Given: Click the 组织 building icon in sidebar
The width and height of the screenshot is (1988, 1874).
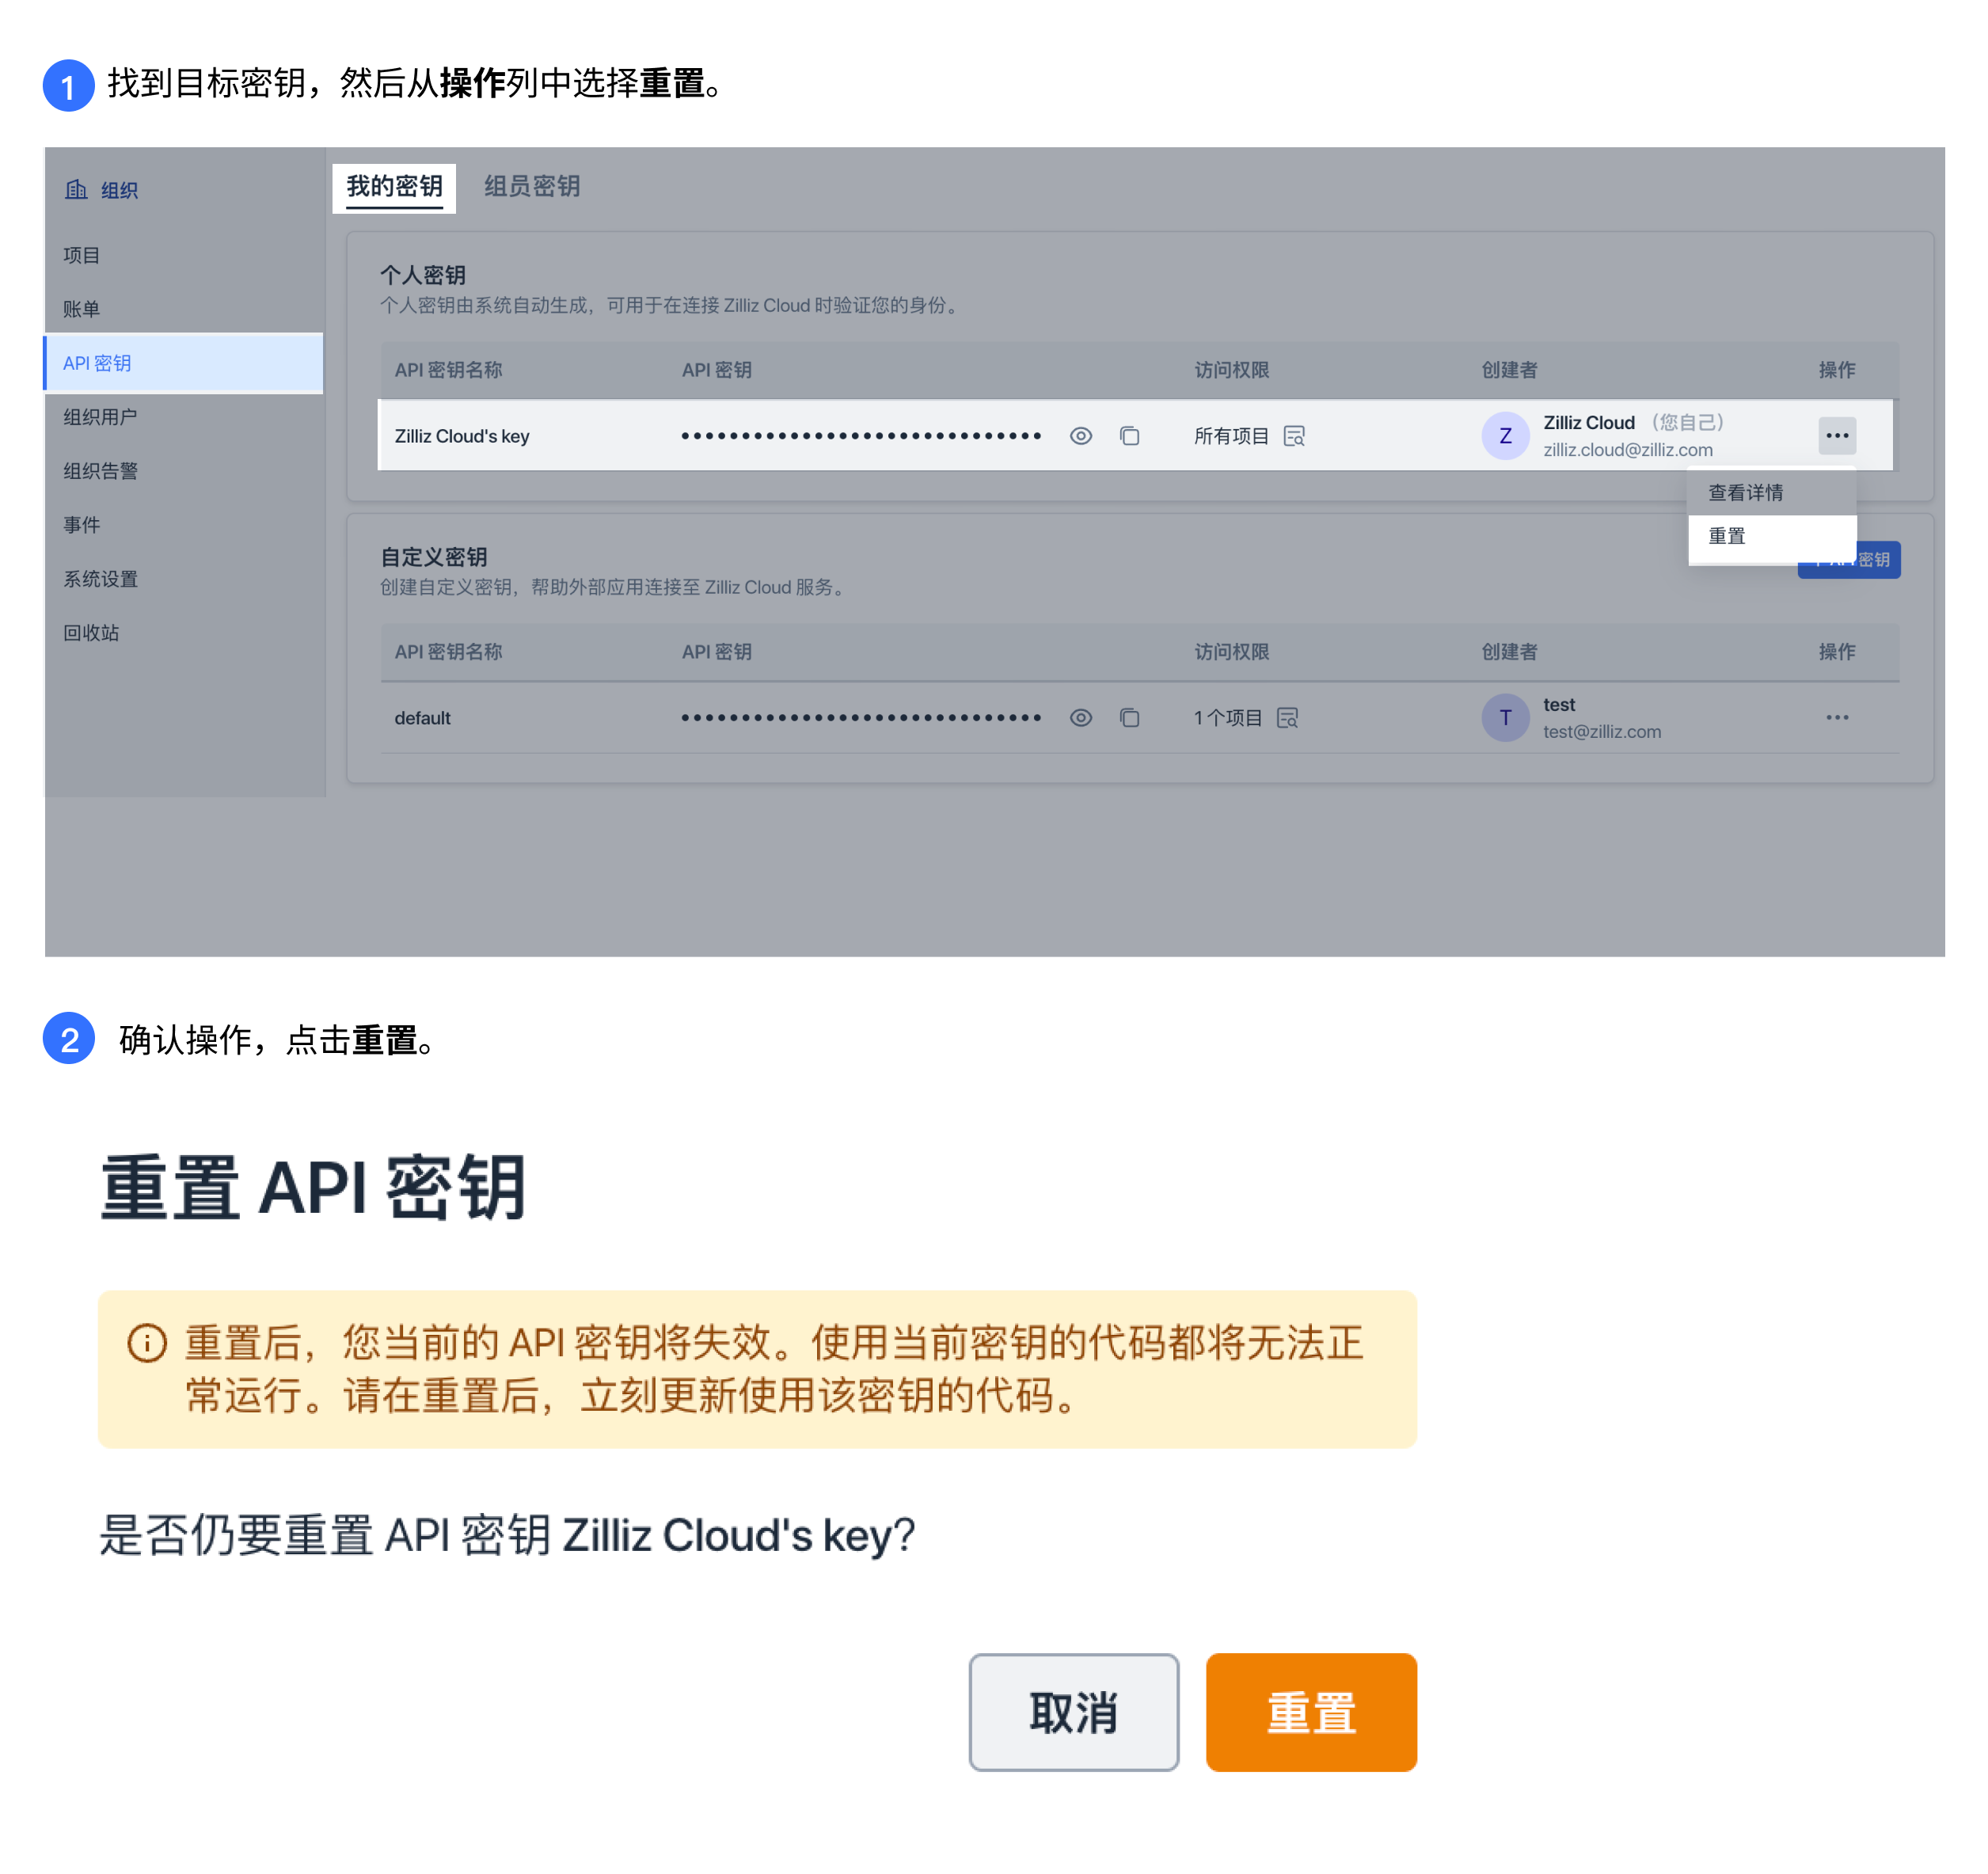Looking at the screenshot, I should 76,189.
